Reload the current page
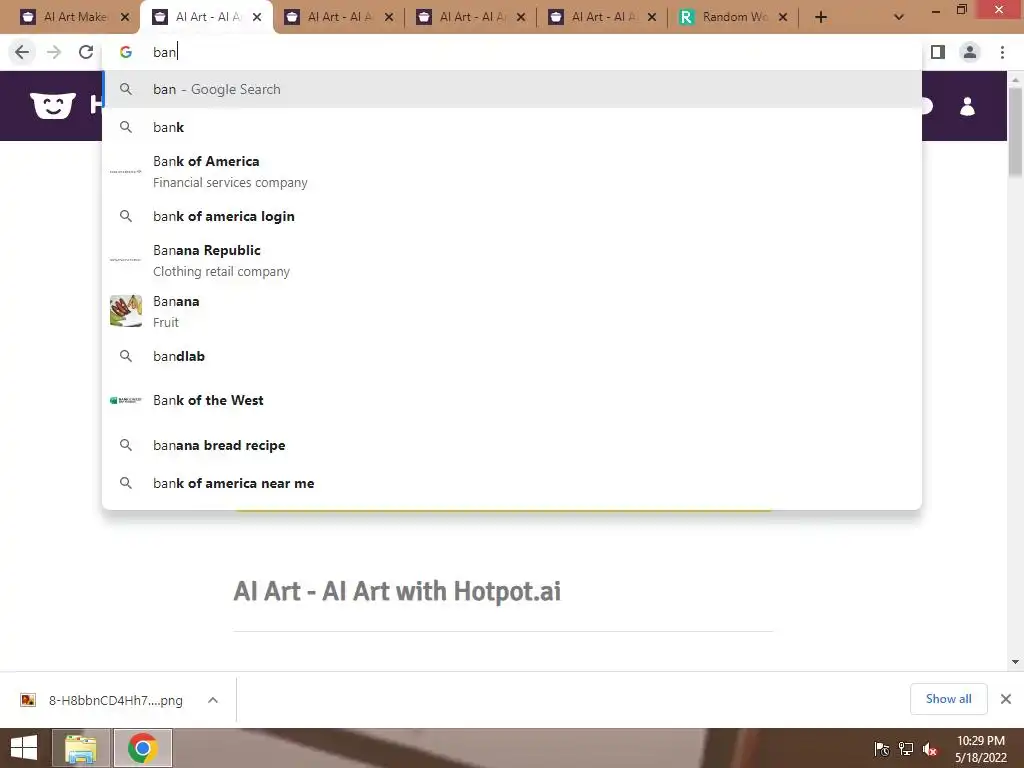1024x768 pixels. click(86, 52)
